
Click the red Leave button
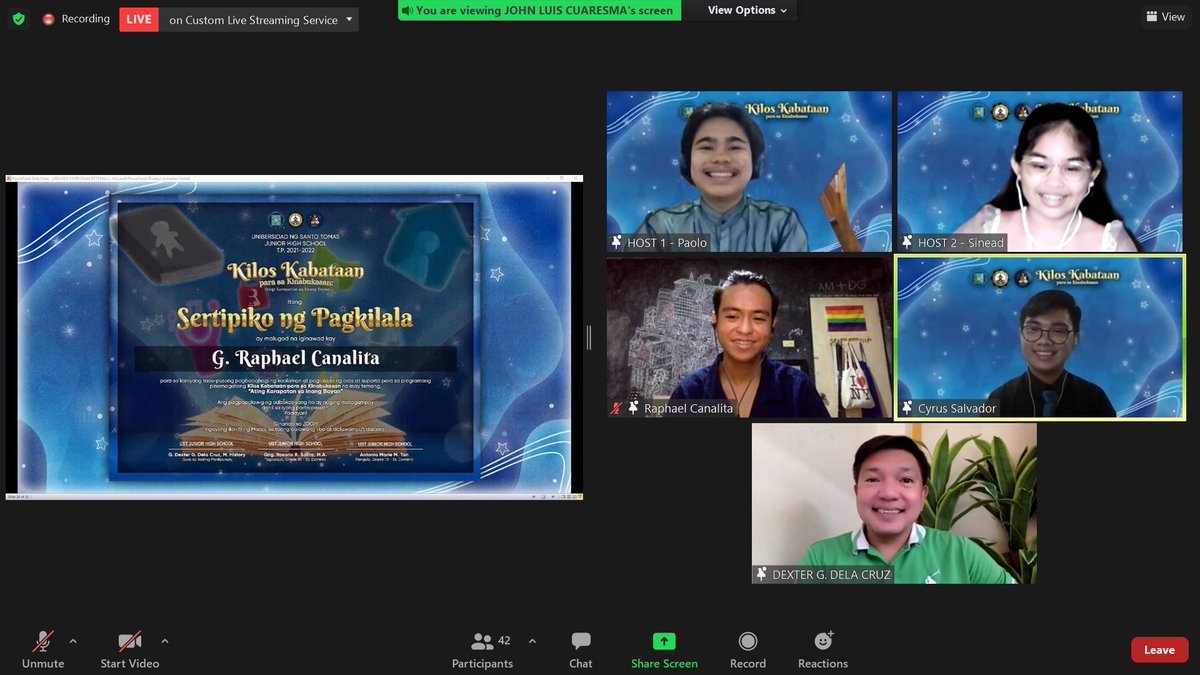point(1159,650)
